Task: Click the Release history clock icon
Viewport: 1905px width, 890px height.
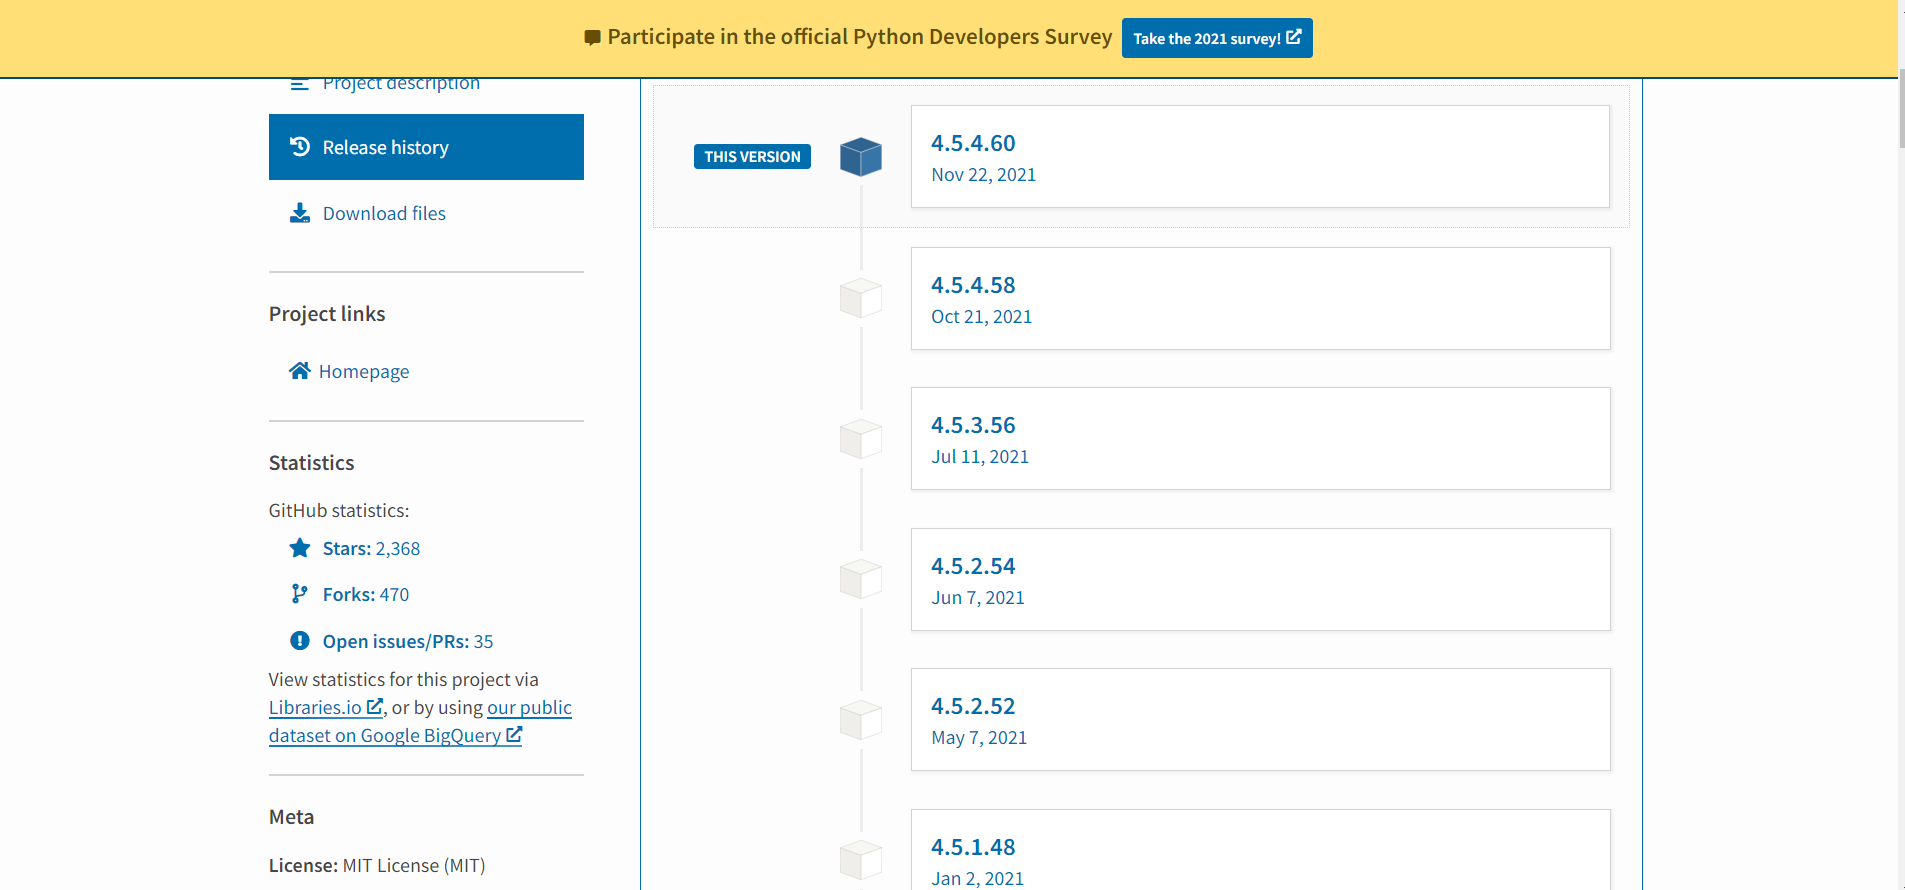Action: click(x=300, y=147)
